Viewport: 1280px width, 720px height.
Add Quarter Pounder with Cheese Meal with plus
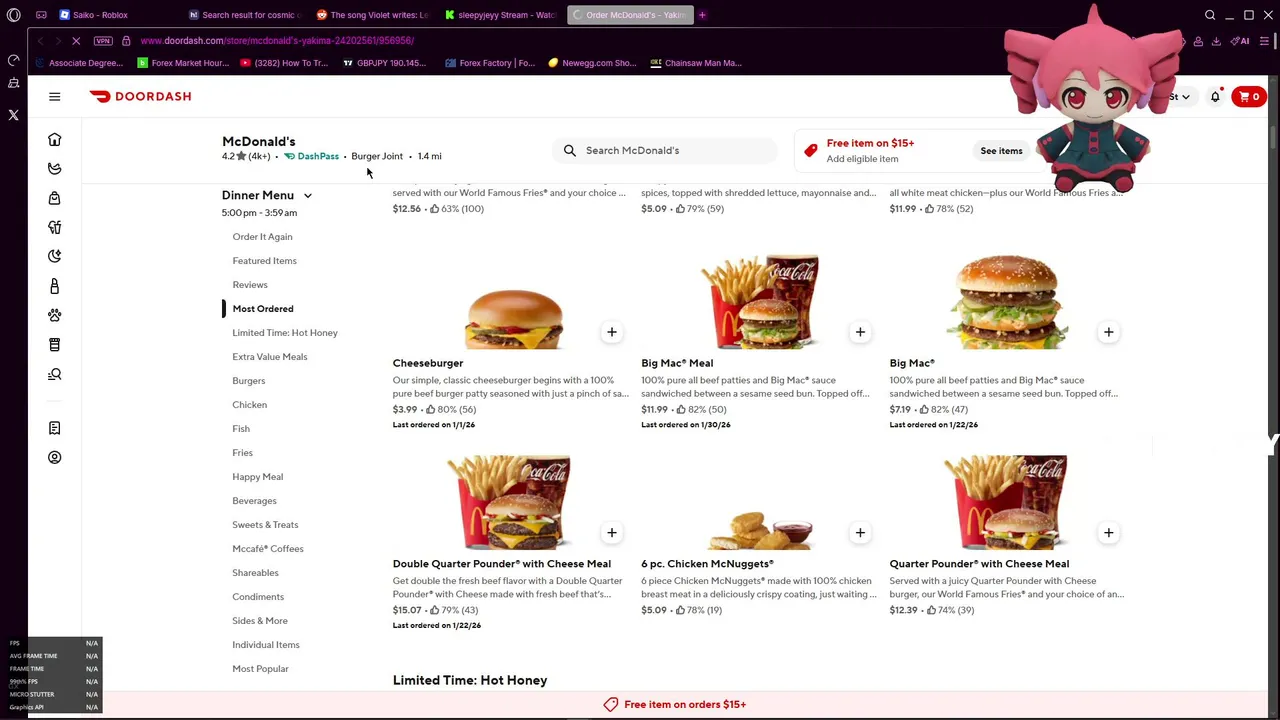tap(1108, 533)
